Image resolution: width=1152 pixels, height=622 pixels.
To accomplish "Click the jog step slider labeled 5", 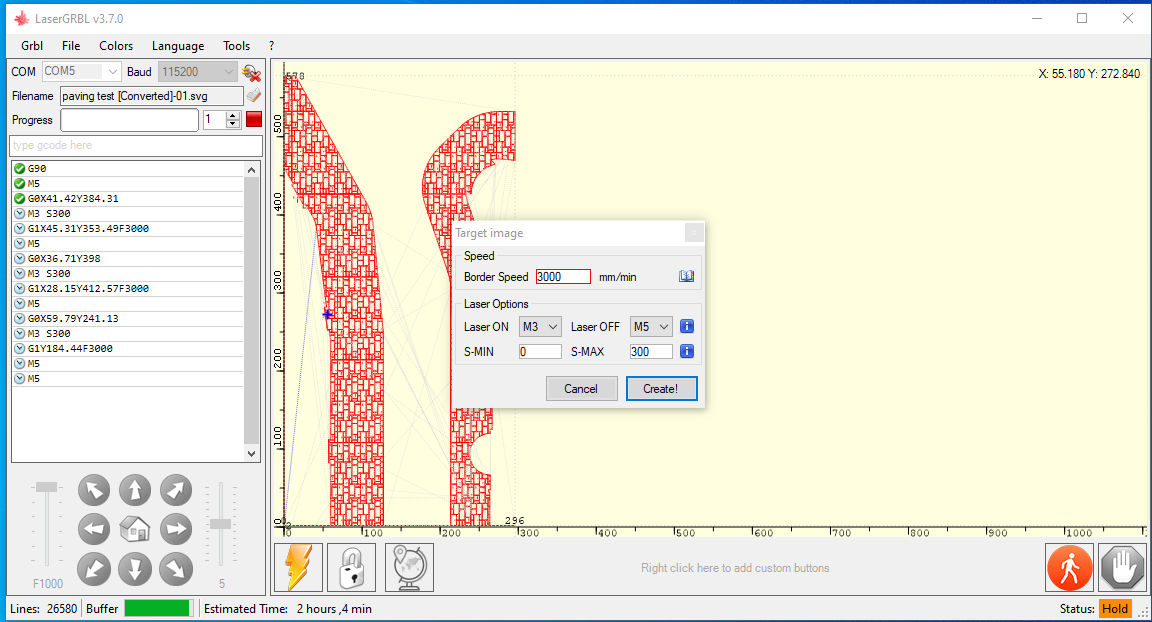I will coord(220,524).
